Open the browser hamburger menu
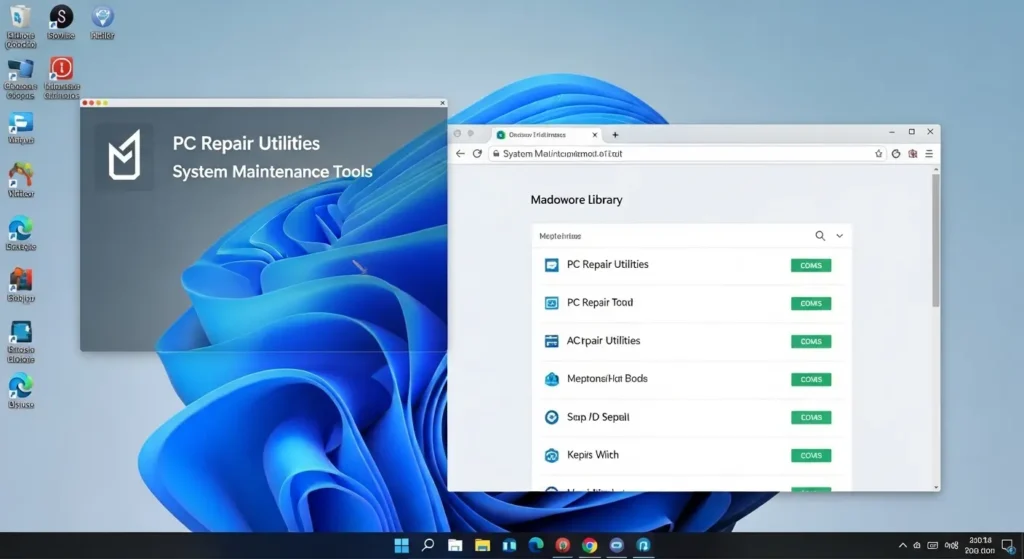Screen dimensions: 1024x559 point(929,153)
